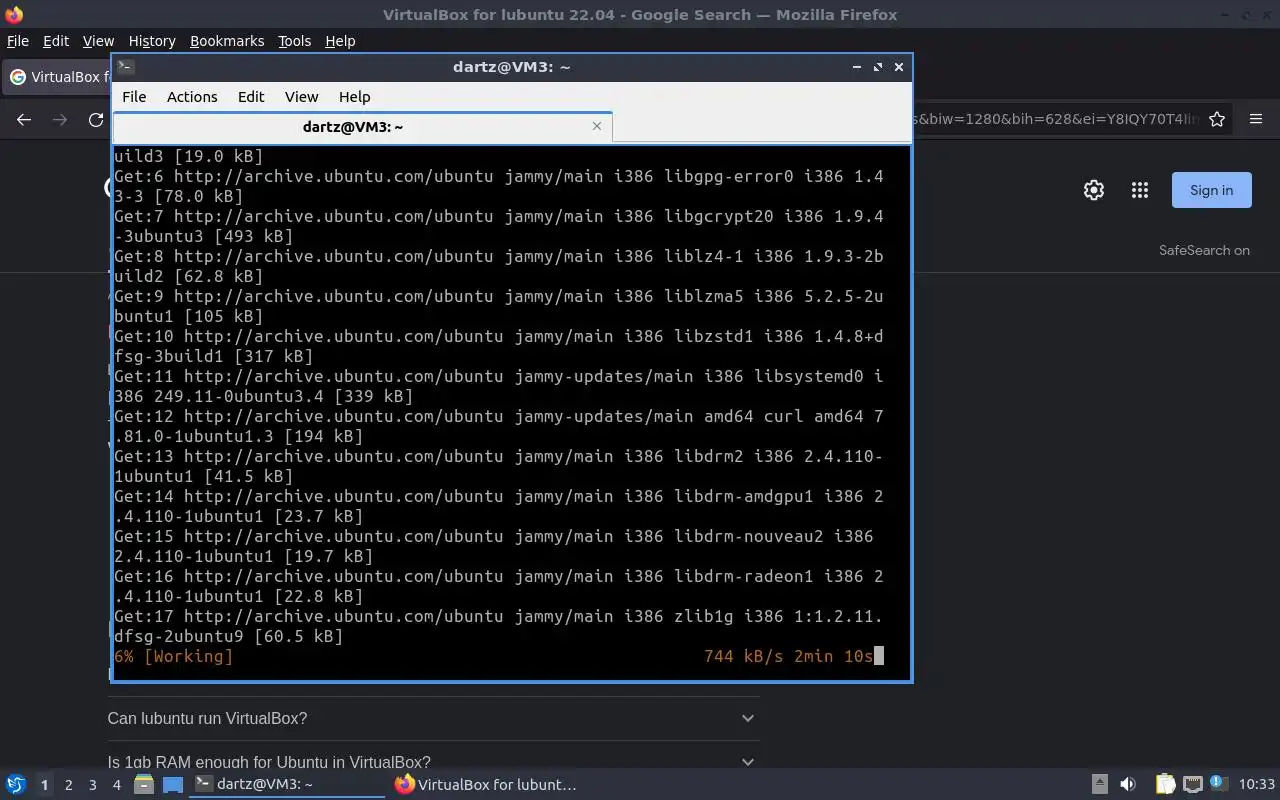Select the VirtualBox Google Search browser tab
The image size is (1280, 800).
pyautogui.click(x=58, y=77)
